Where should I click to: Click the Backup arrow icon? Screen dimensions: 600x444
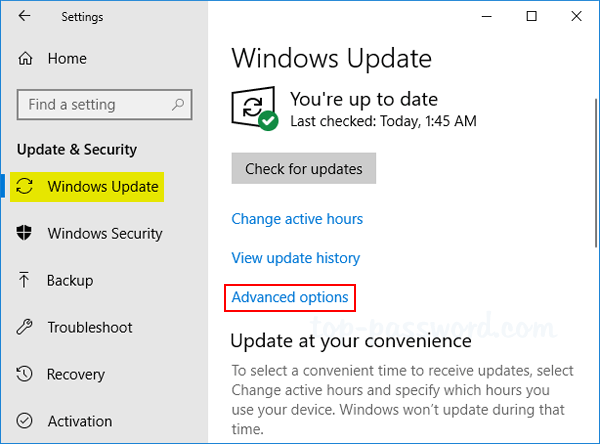pyautogui.click(x=26, y=281)
